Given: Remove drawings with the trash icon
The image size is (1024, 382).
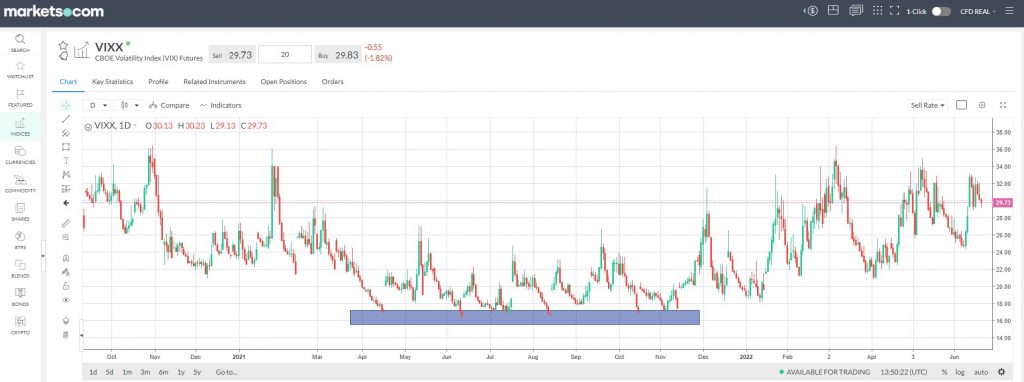Looking at the screenshot, I should (x=65, y=335).
